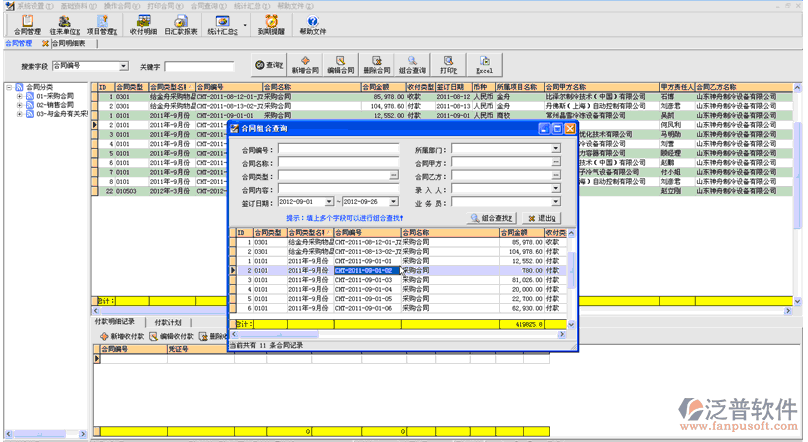Open the 签订日期 start date dropdown

pos(329,202)
